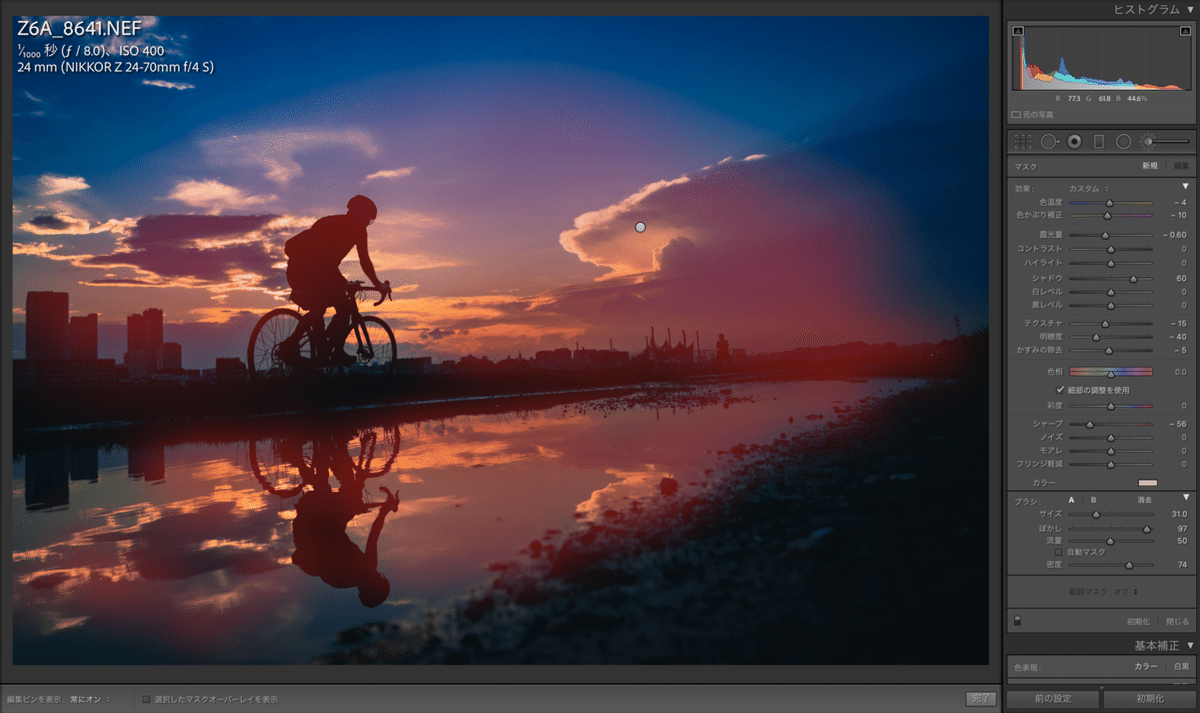
Task: Click the brush サイズ value 31.0
Action: pos(1179,514)
